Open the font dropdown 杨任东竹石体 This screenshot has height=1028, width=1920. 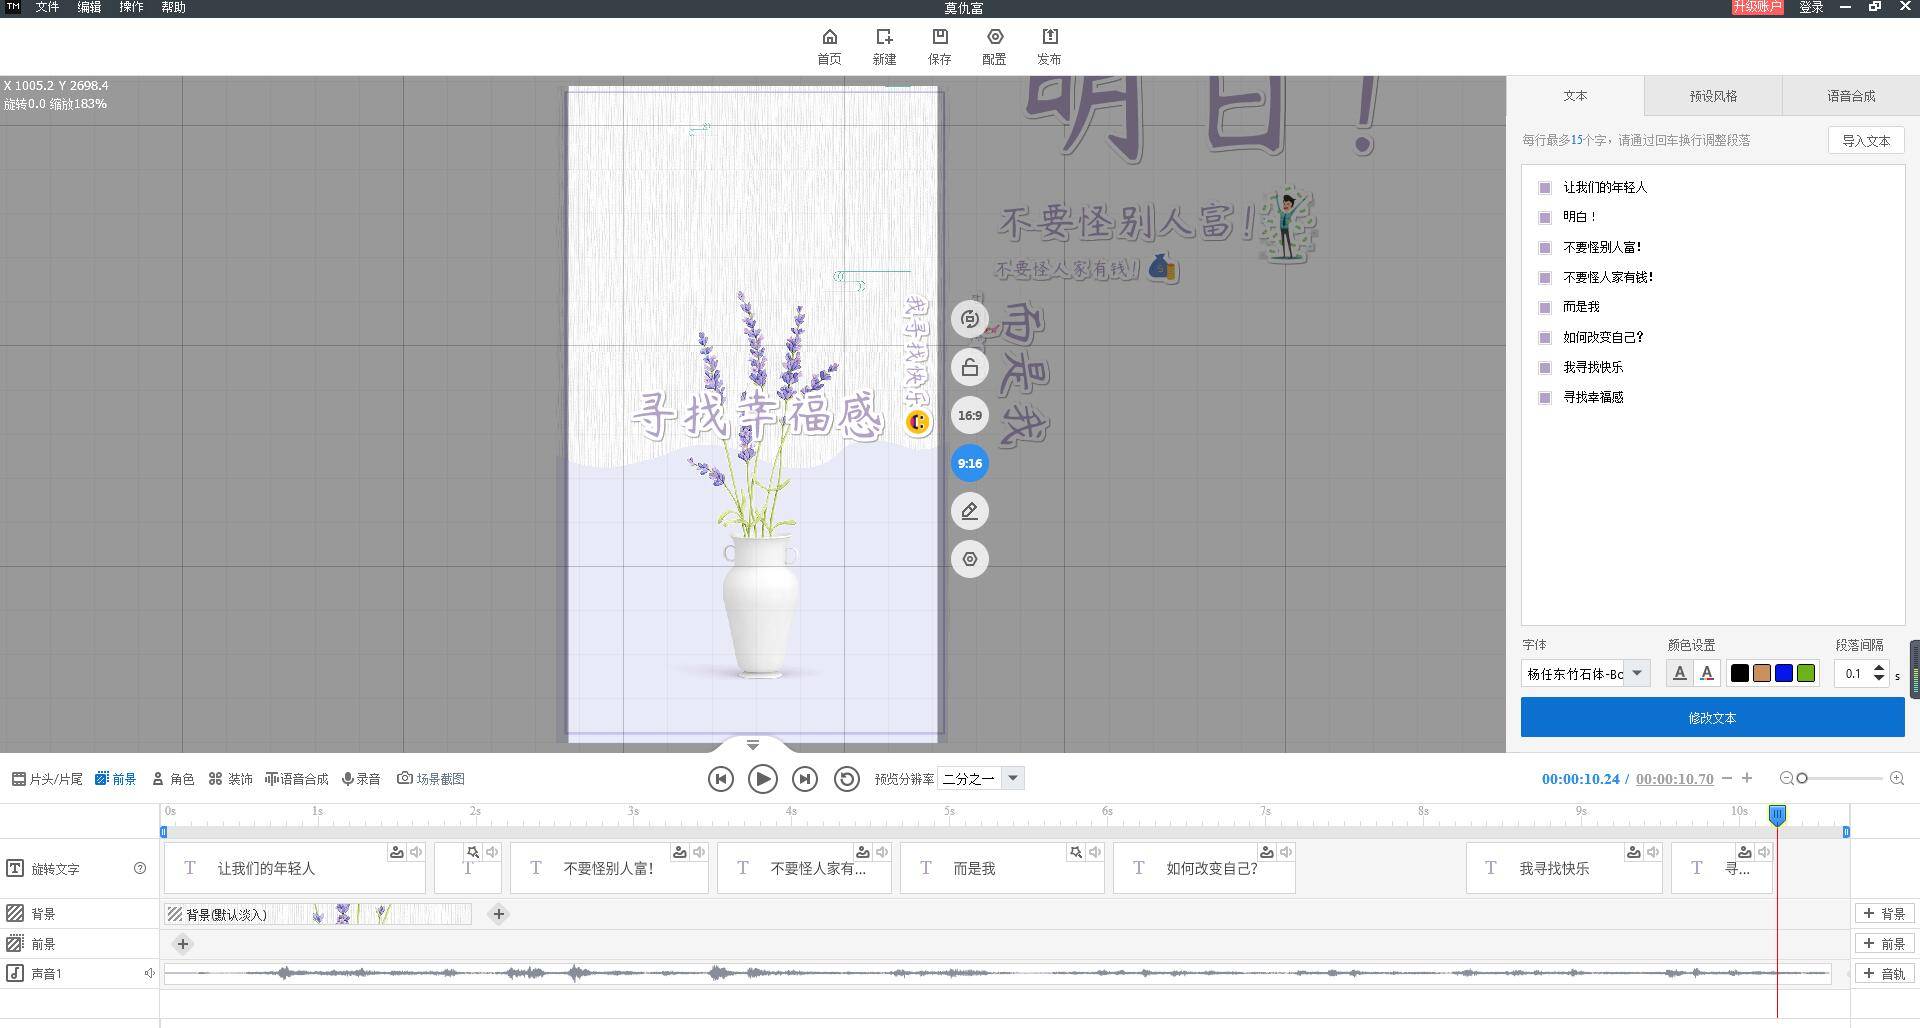coord(1636,674)
